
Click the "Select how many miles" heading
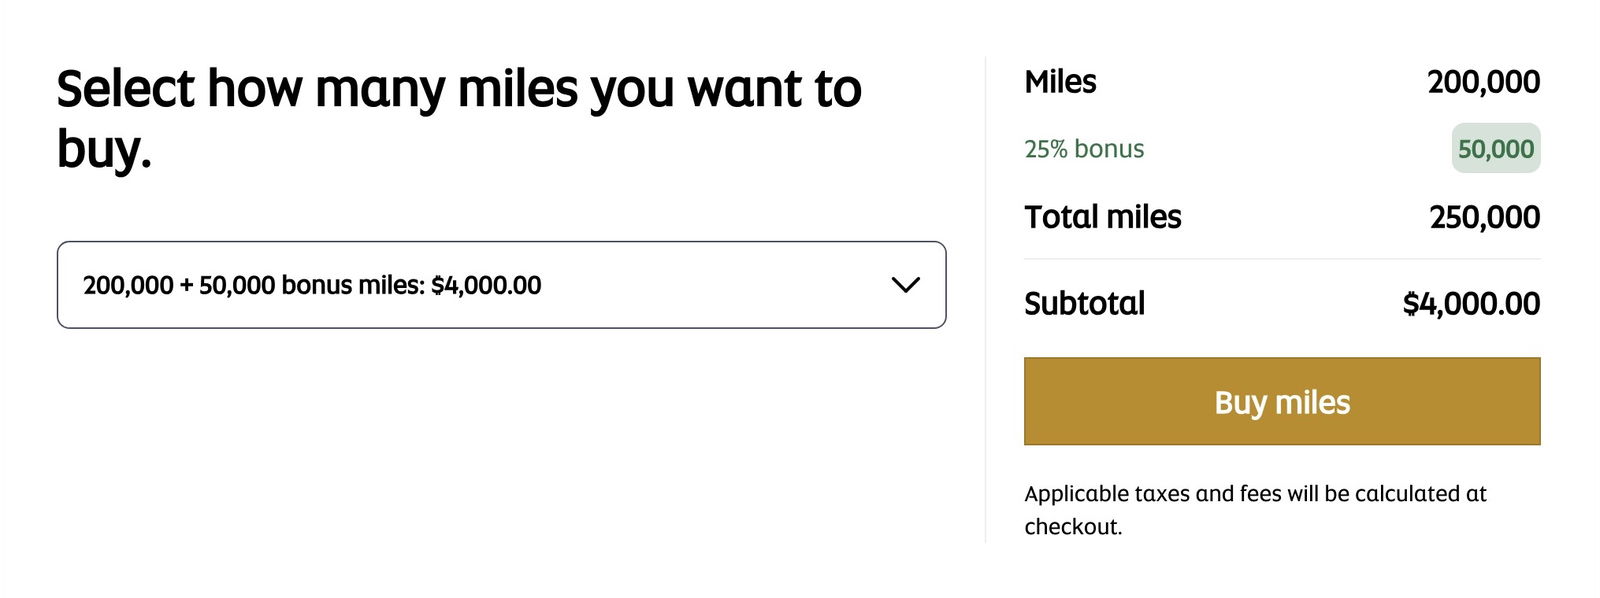click(x=459, y=89)
